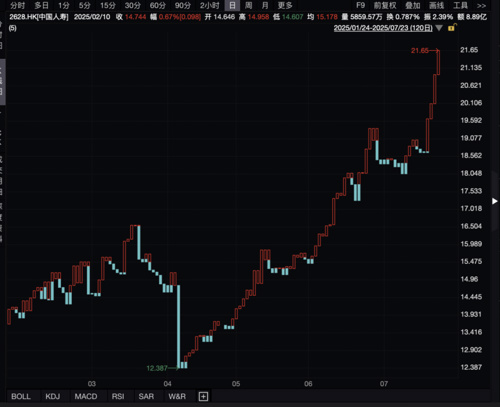Image resolution: width=500 pixels, height=407 pixels.
Task: Click the 12.387 low price marker
Action: tap(157, 368)
